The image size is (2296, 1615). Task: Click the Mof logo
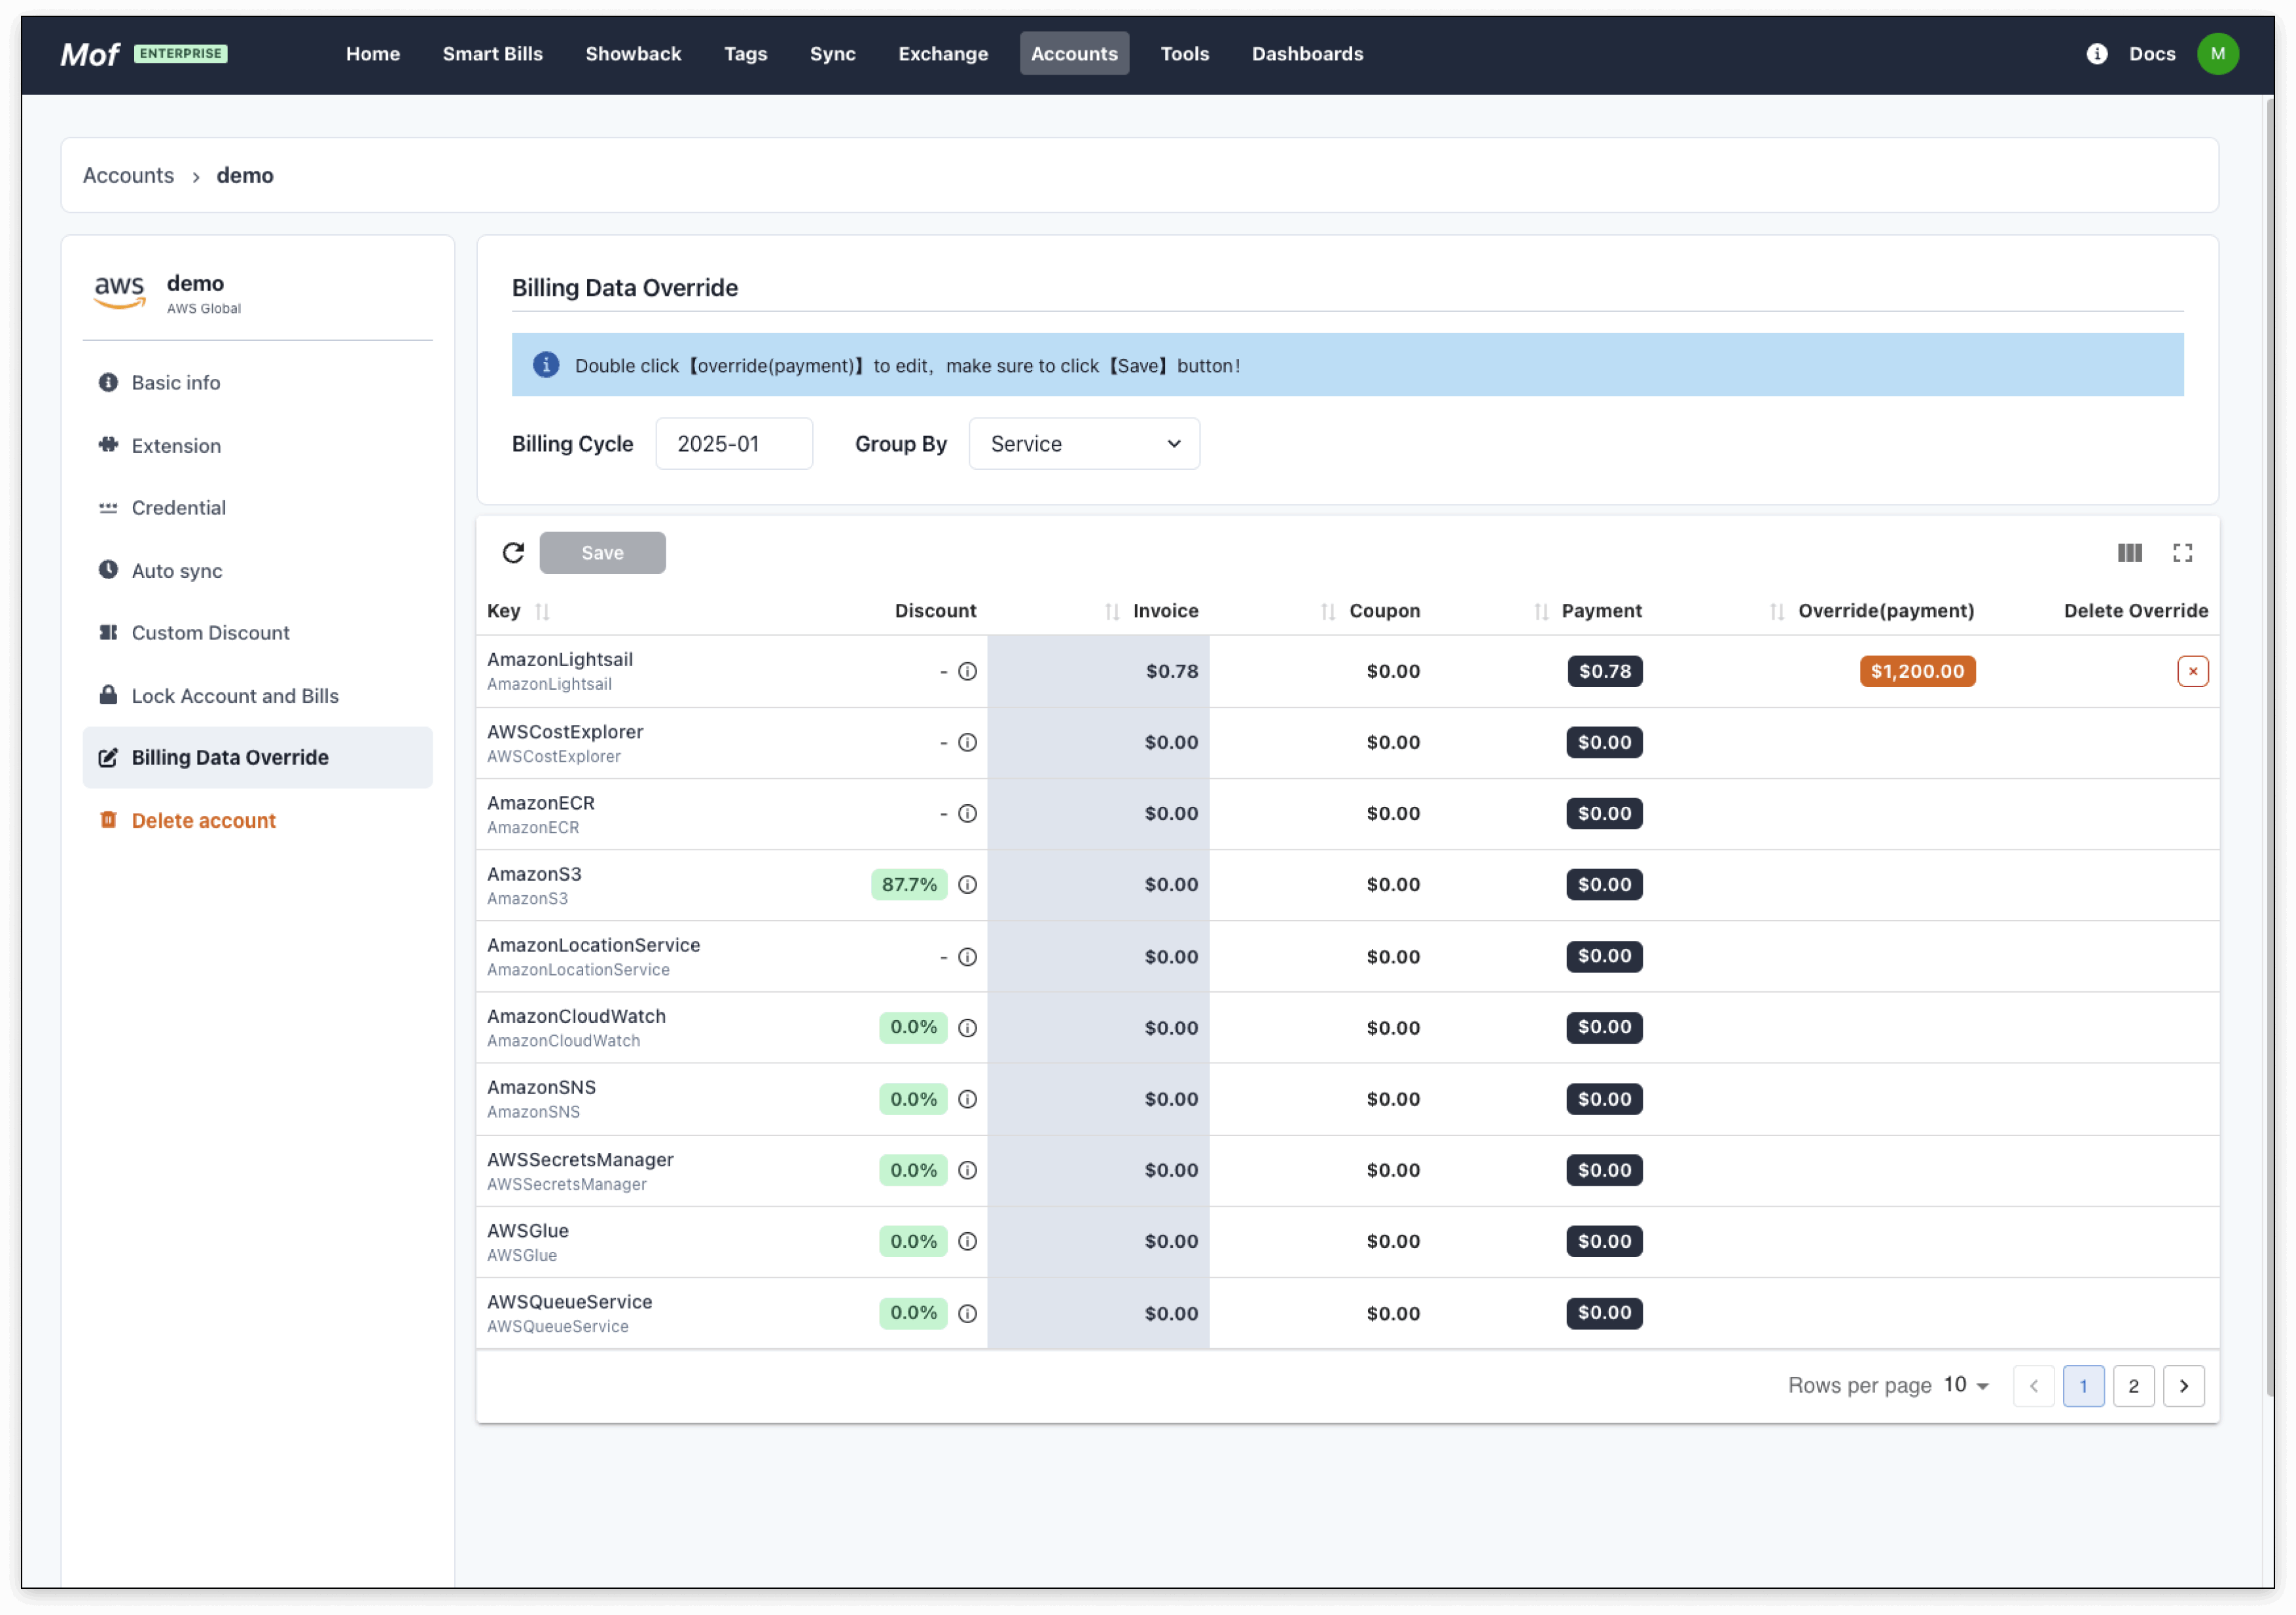coord(90,54)
